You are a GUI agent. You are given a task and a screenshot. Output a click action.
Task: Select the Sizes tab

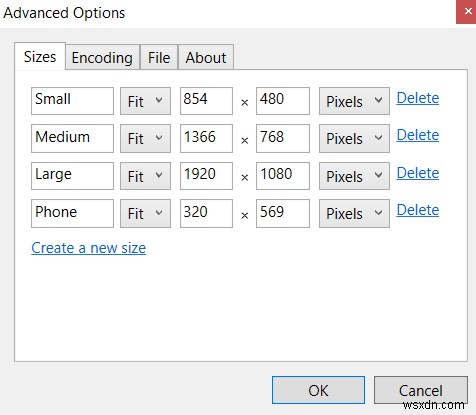[40, 56]
